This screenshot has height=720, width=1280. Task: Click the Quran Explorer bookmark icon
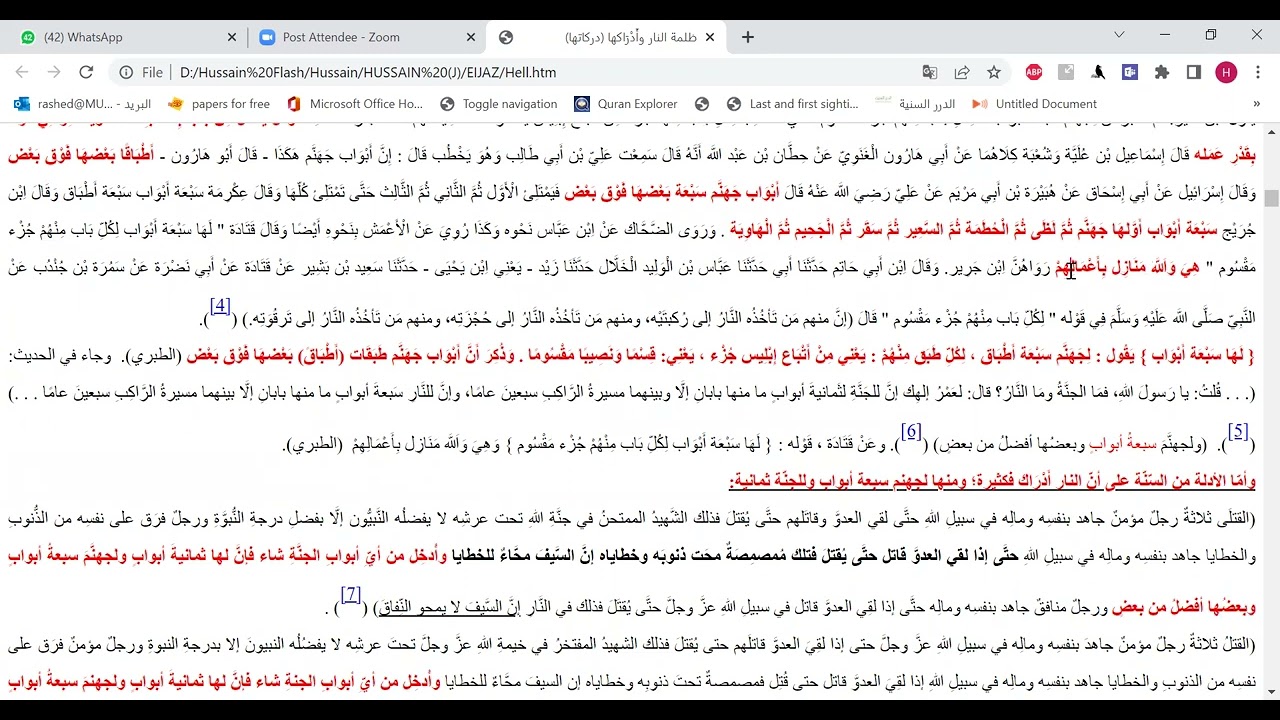coord(582,104)
